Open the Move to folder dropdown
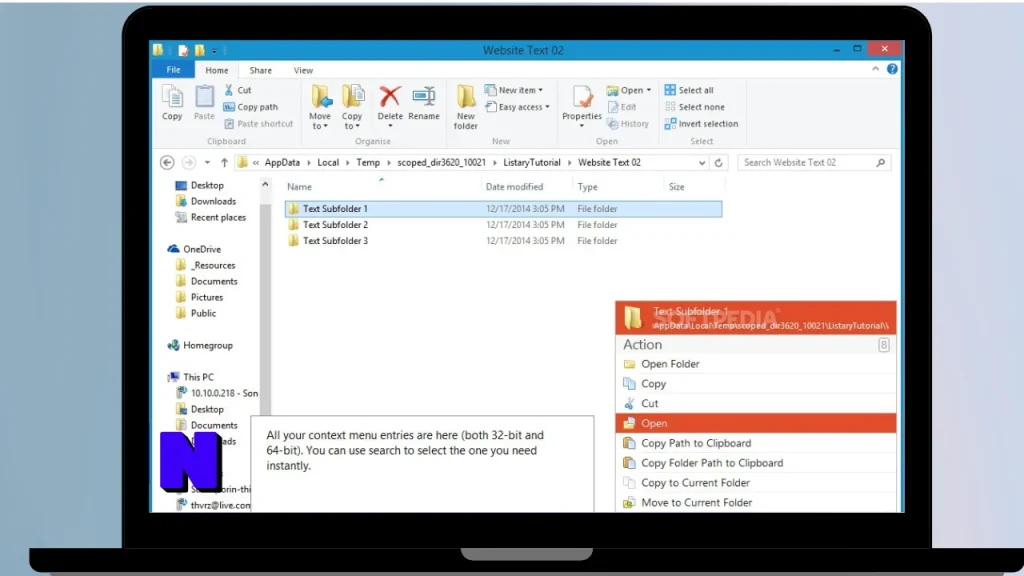Viewport: 1024px width, 576px height. point(320,108)
